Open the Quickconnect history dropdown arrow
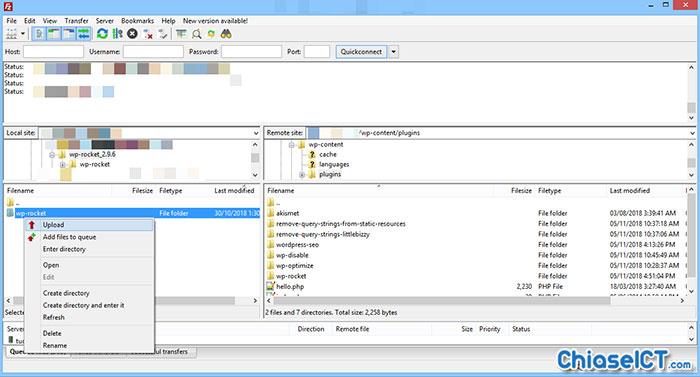 (x=393, y=52)
